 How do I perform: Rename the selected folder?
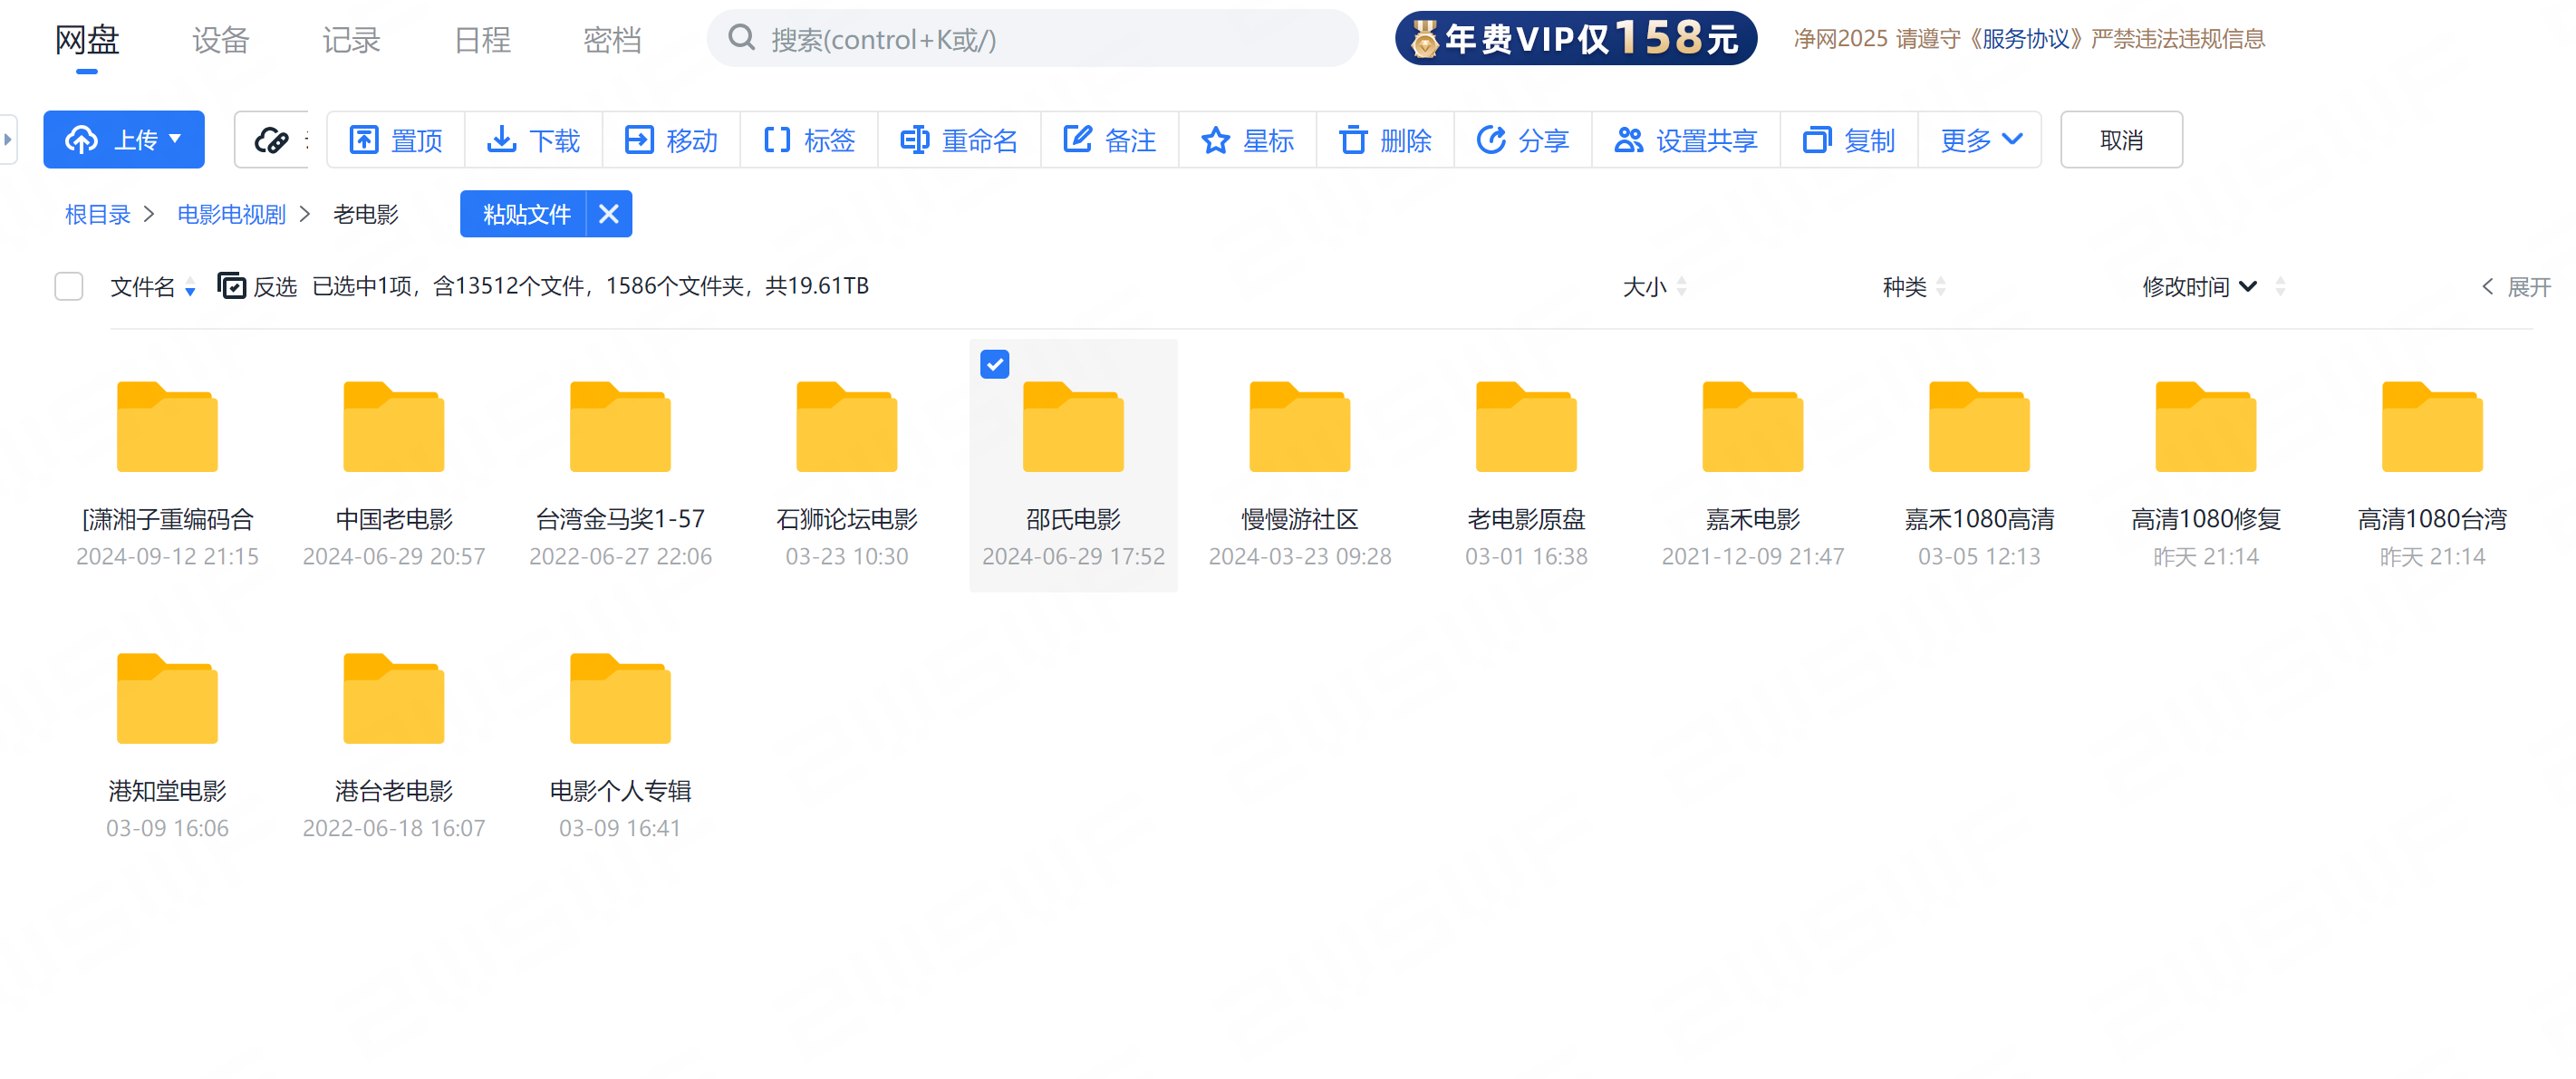pyautogui.click(x=959, y=139)
